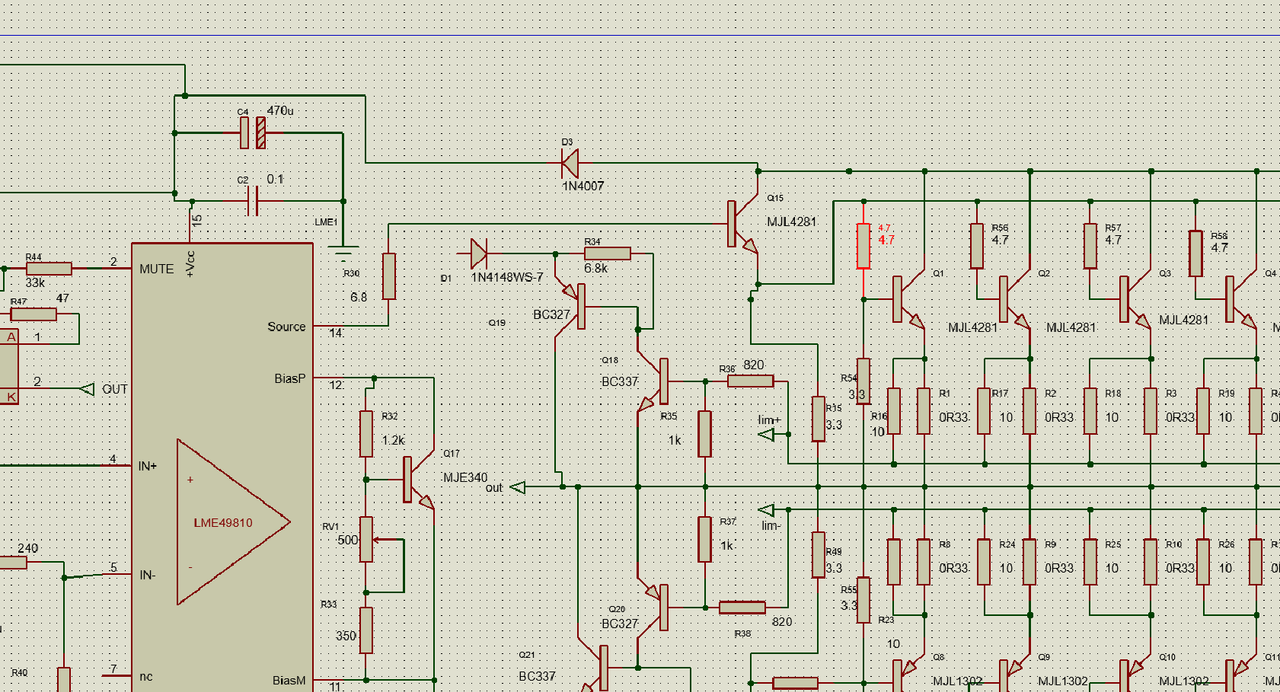Select resistor R10 0R33
1280x692 pixels.
(1150, 561)
